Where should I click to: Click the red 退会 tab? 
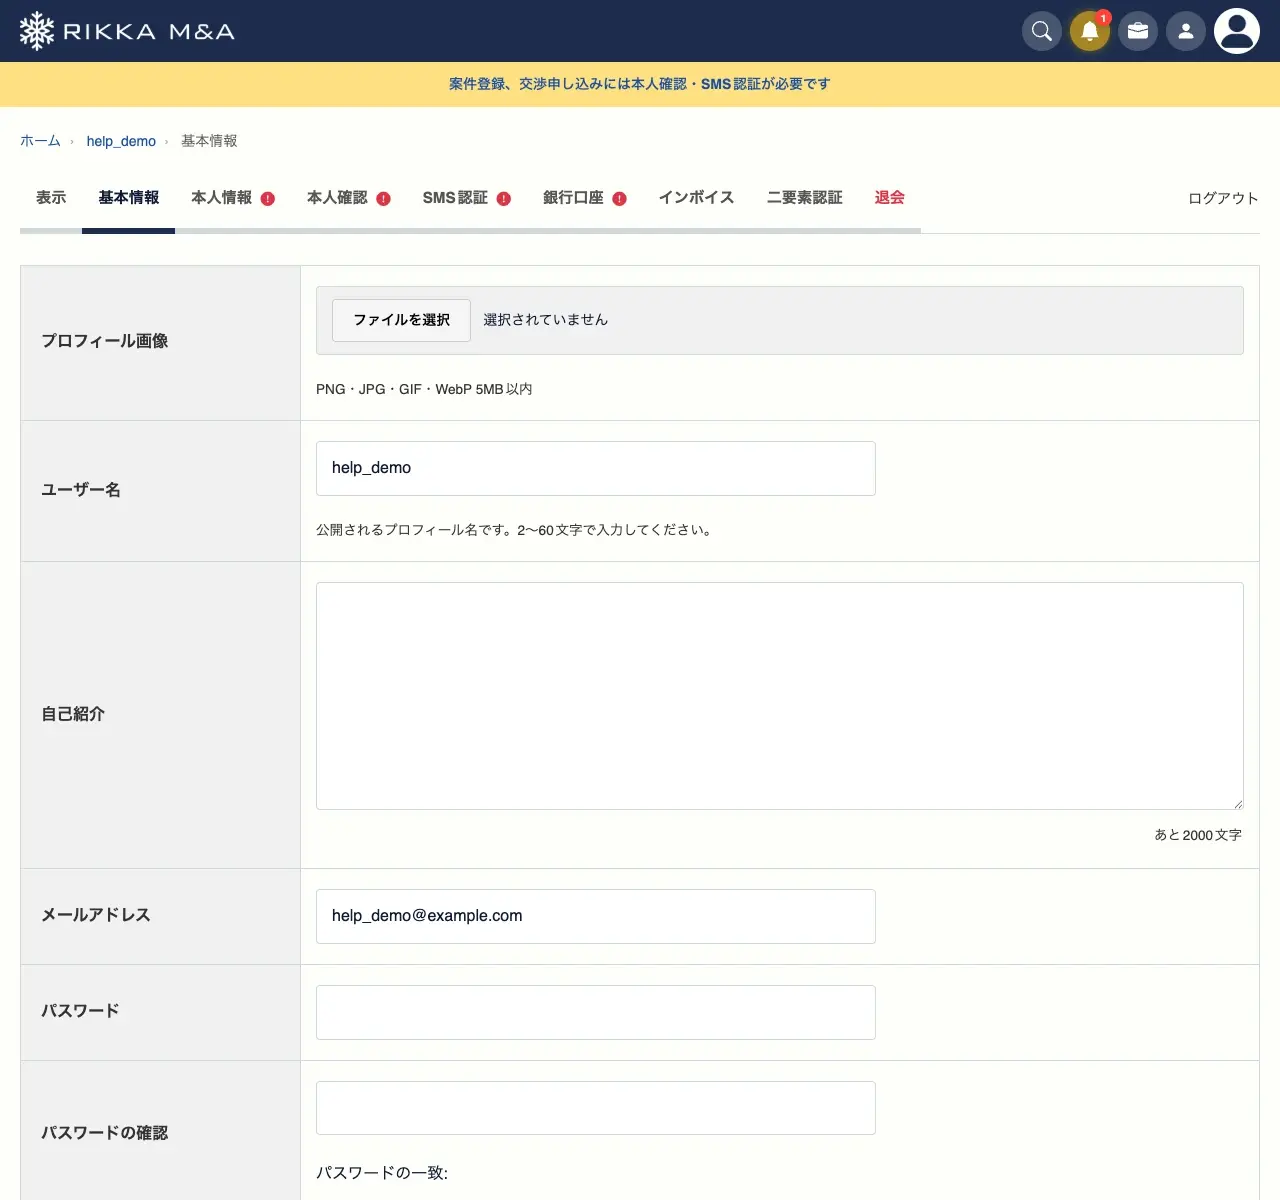[x=890, y=198]
